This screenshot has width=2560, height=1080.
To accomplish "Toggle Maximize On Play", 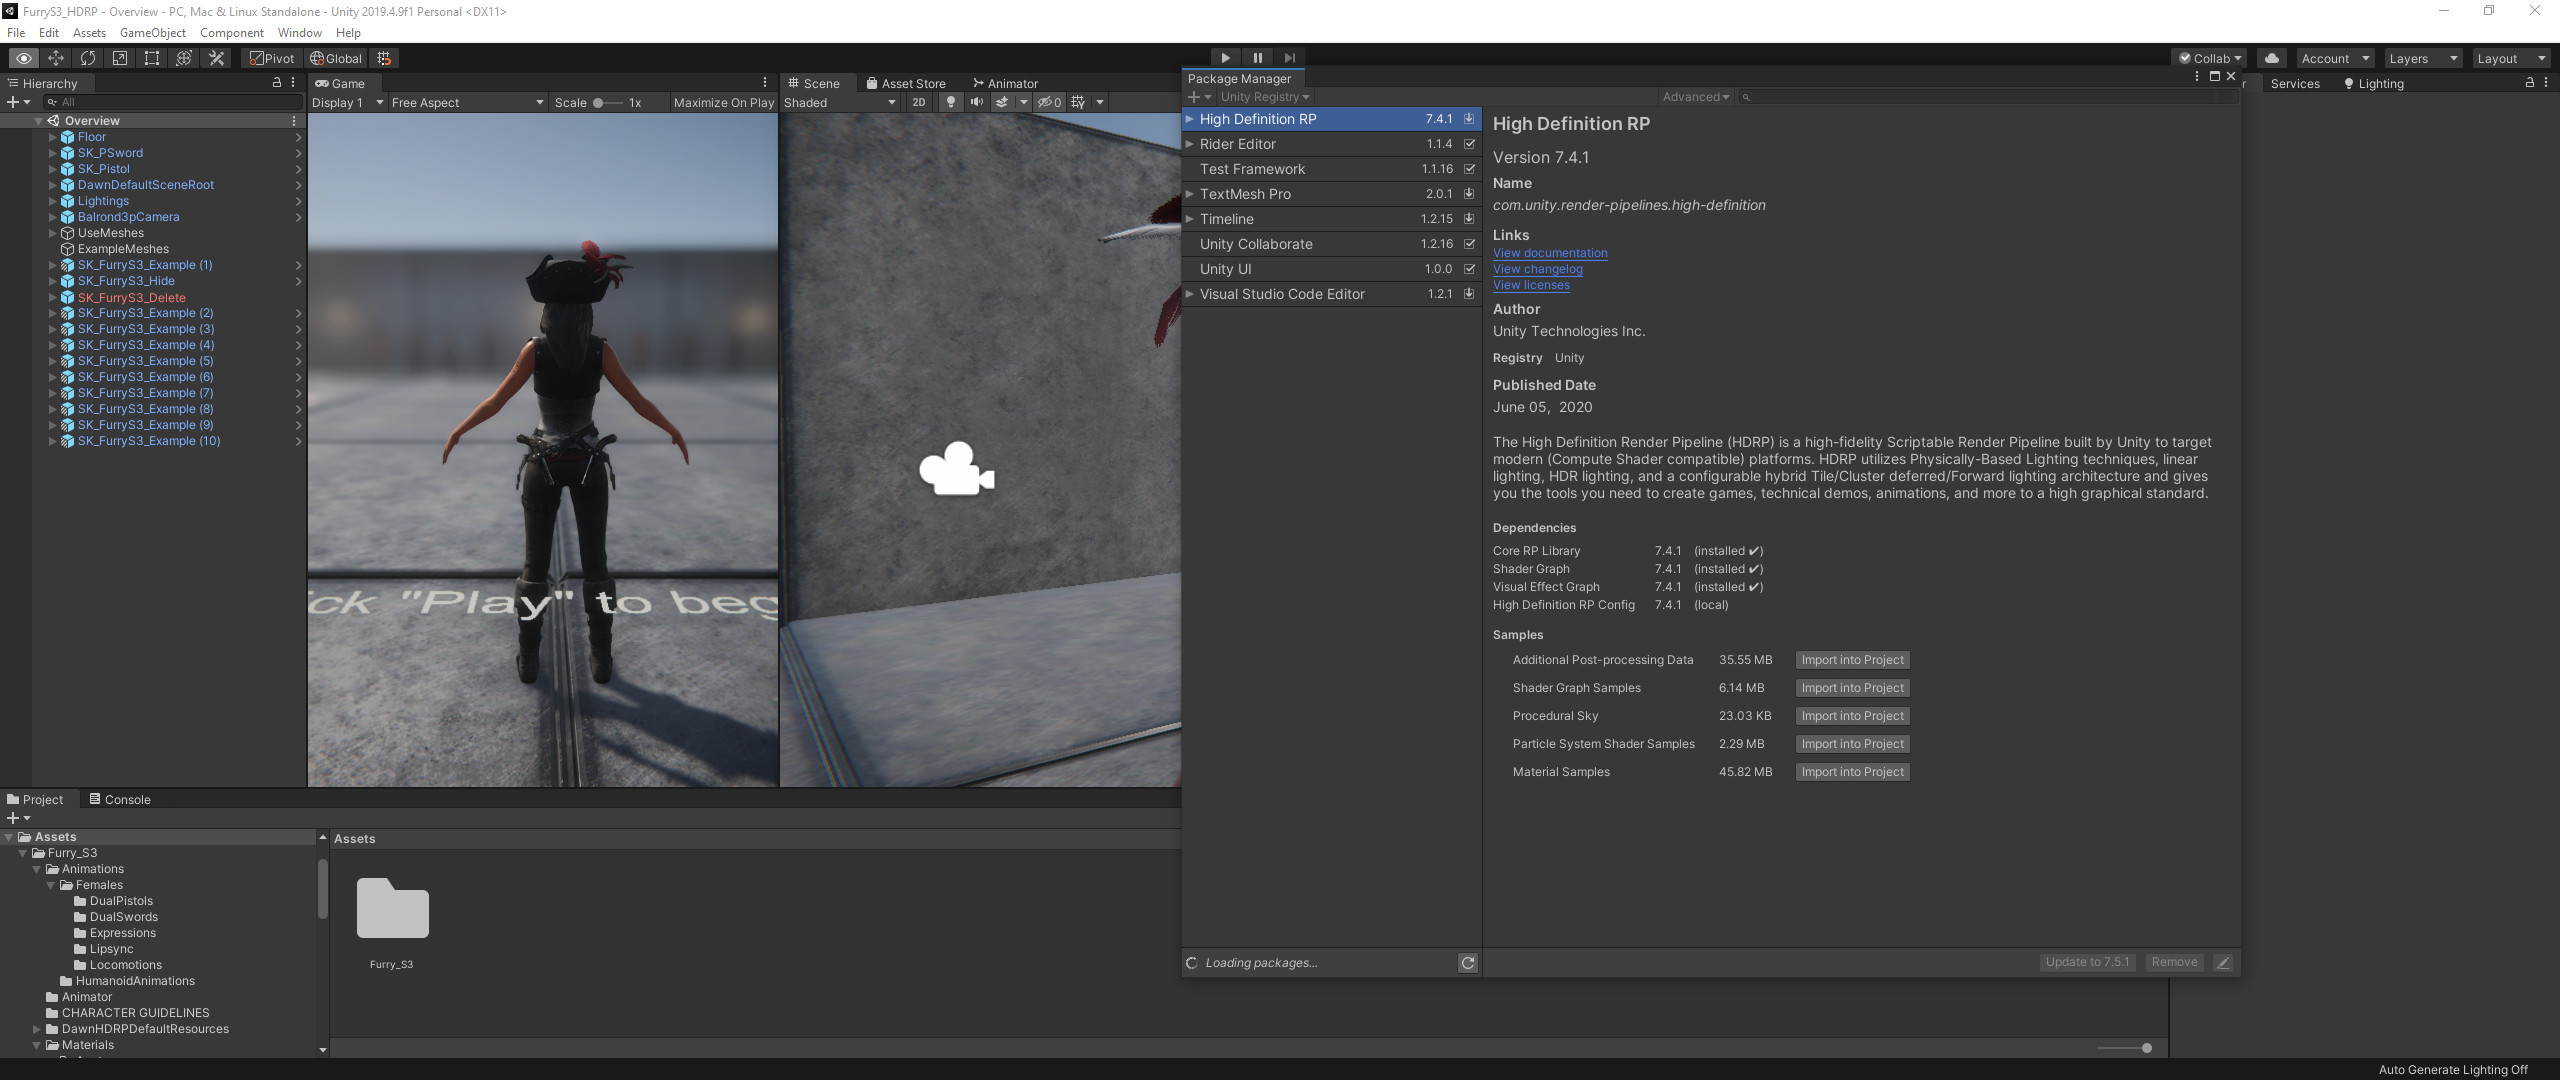I will pyautogui.click(x=724, y=102).
